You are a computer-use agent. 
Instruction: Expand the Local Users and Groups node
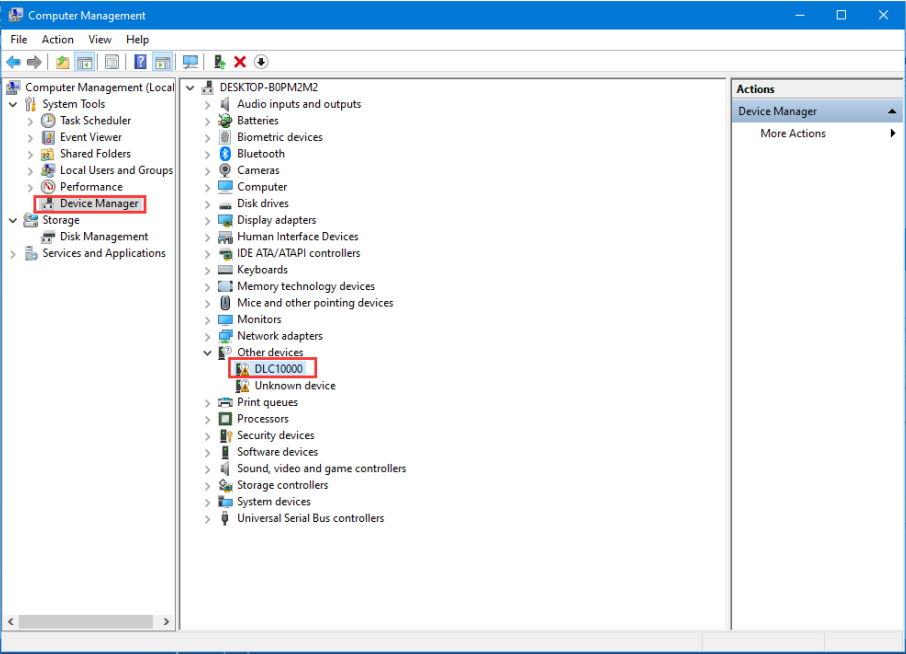(30, 171)
